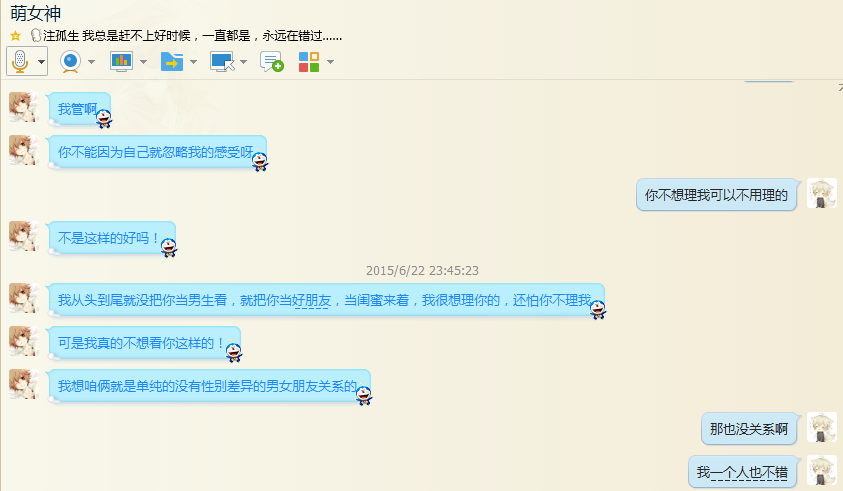
Task: Click avatar beside 不是这样的好吗 message
Action: pyautogui.click(x=24, y=236)
